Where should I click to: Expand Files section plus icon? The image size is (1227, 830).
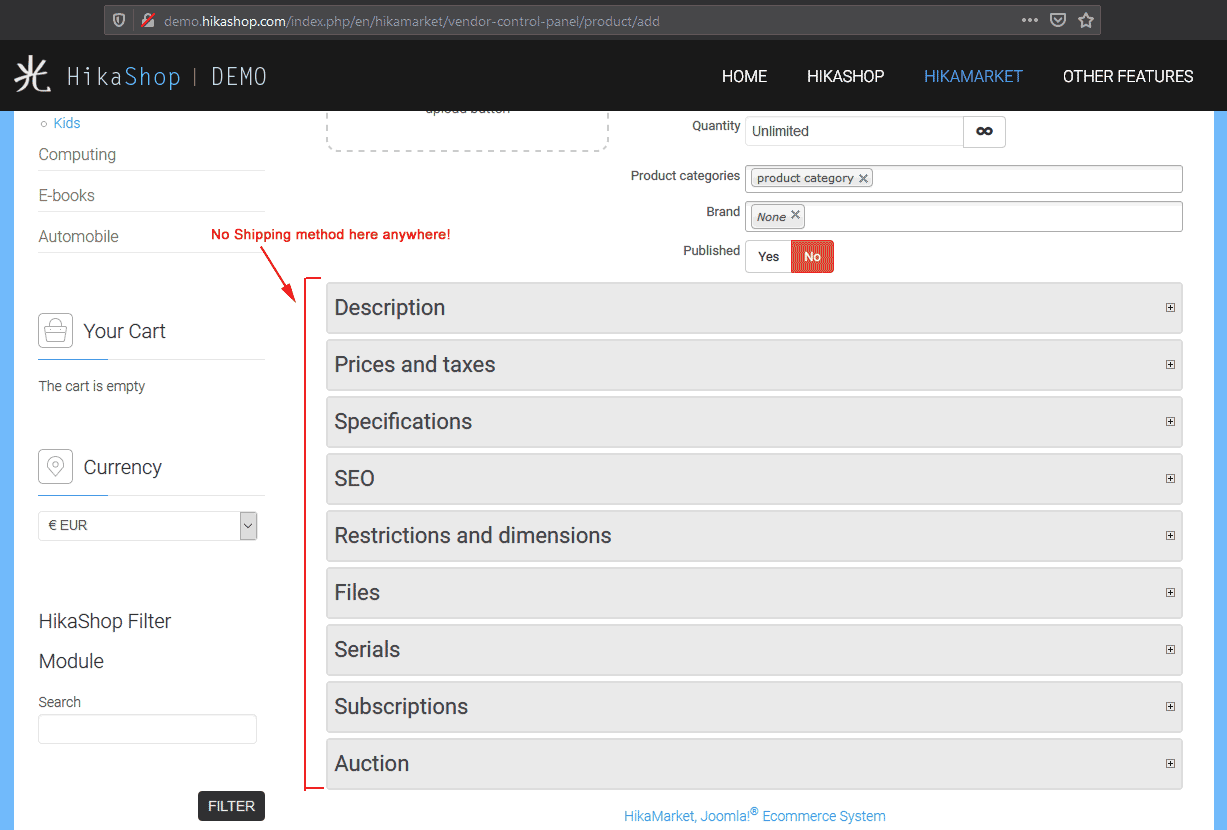pos(1170,593)
